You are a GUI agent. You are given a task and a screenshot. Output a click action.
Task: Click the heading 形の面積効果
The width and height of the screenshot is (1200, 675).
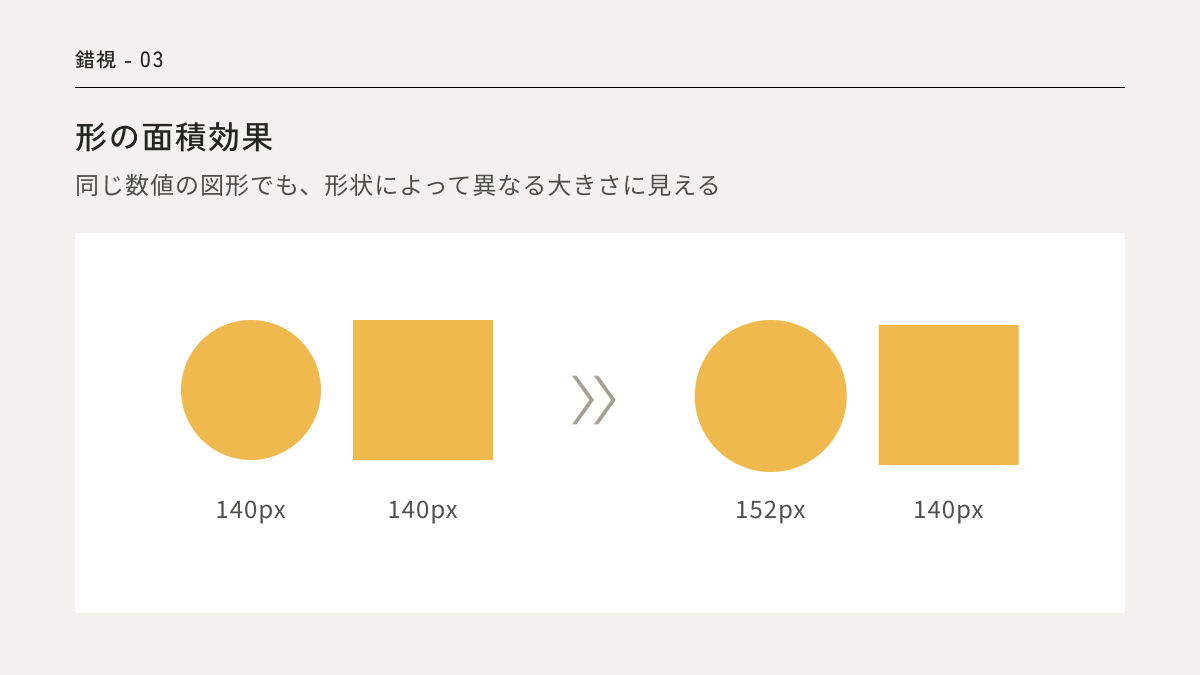point(174,138)
